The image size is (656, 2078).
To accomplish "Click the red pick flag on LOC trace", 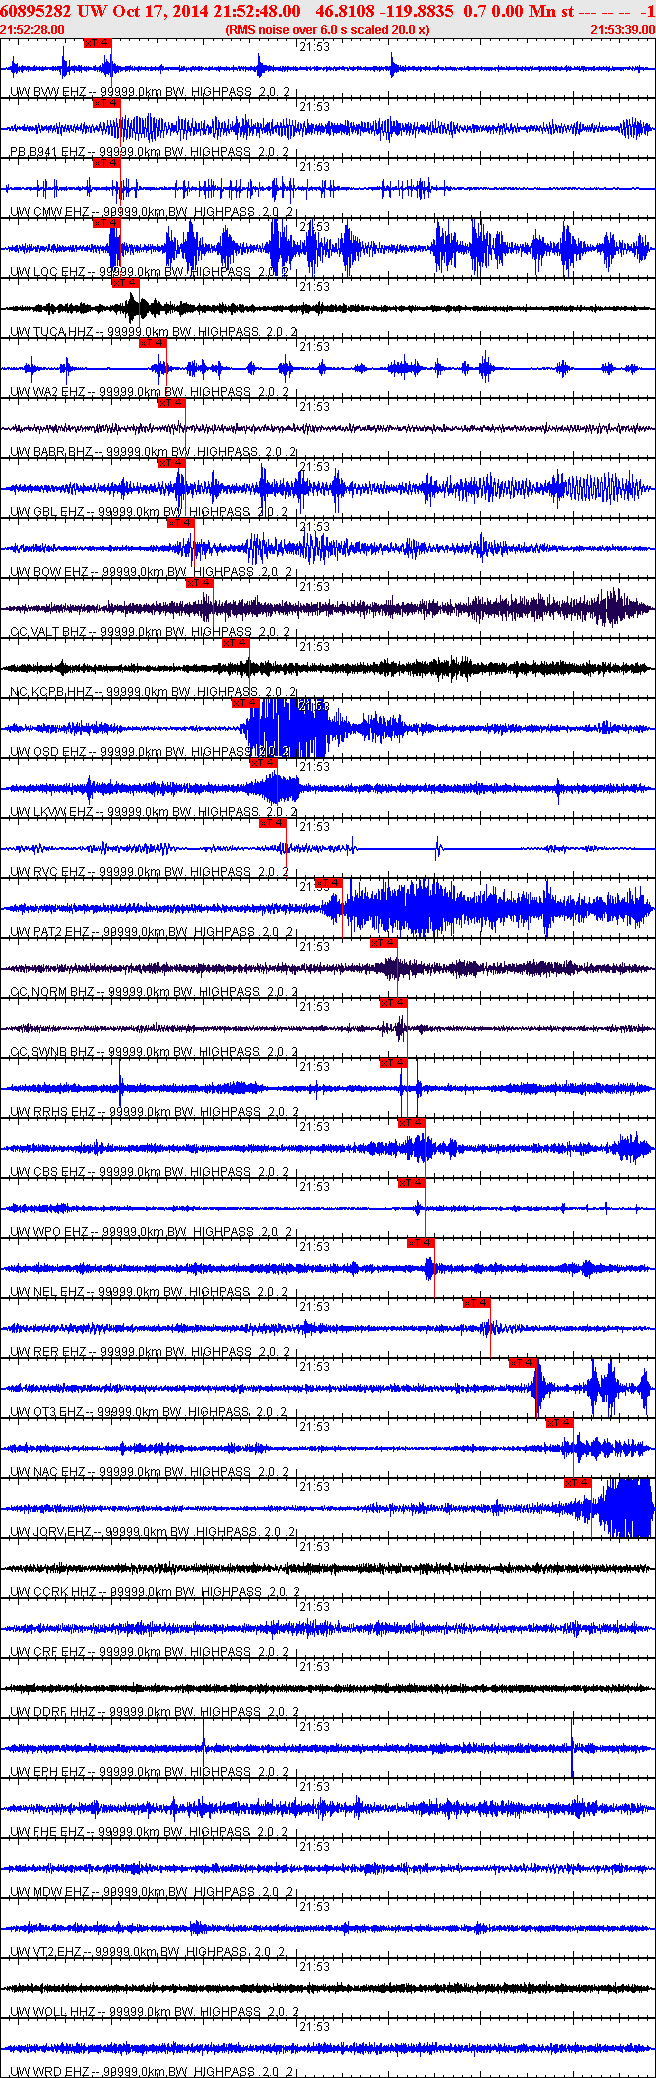I will tap(107, 223).
